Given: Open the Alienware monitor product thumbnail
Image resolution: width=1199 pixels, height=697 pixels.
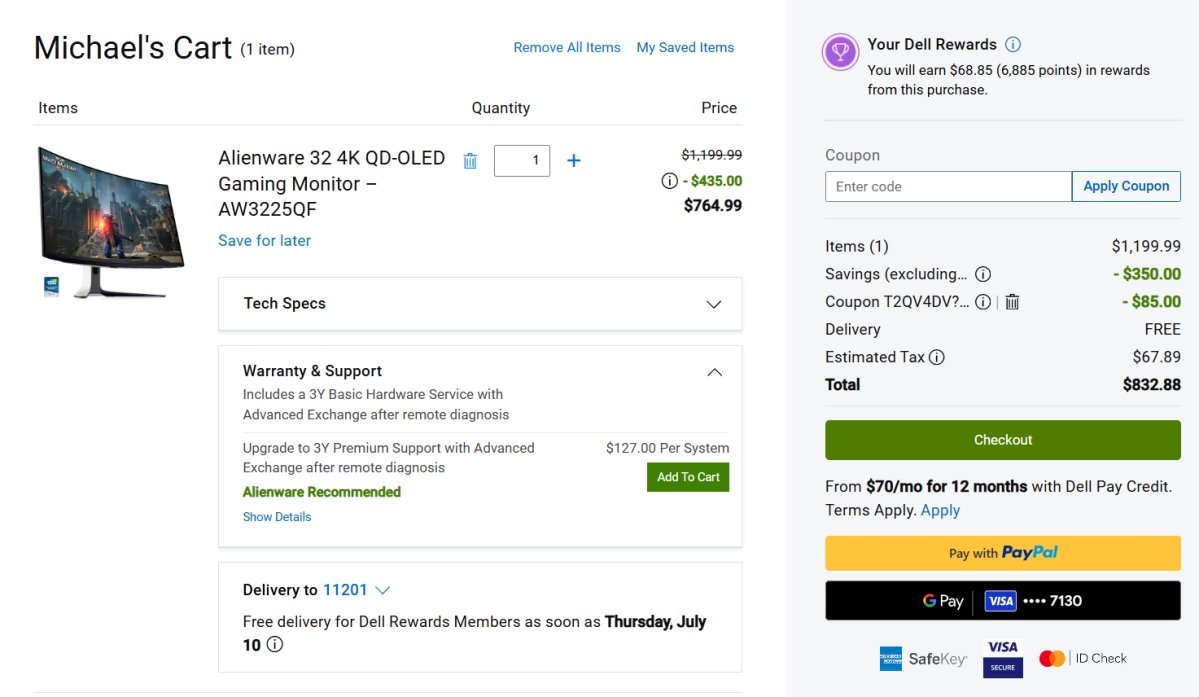Looking at the screenshot, I should point(111,222).
